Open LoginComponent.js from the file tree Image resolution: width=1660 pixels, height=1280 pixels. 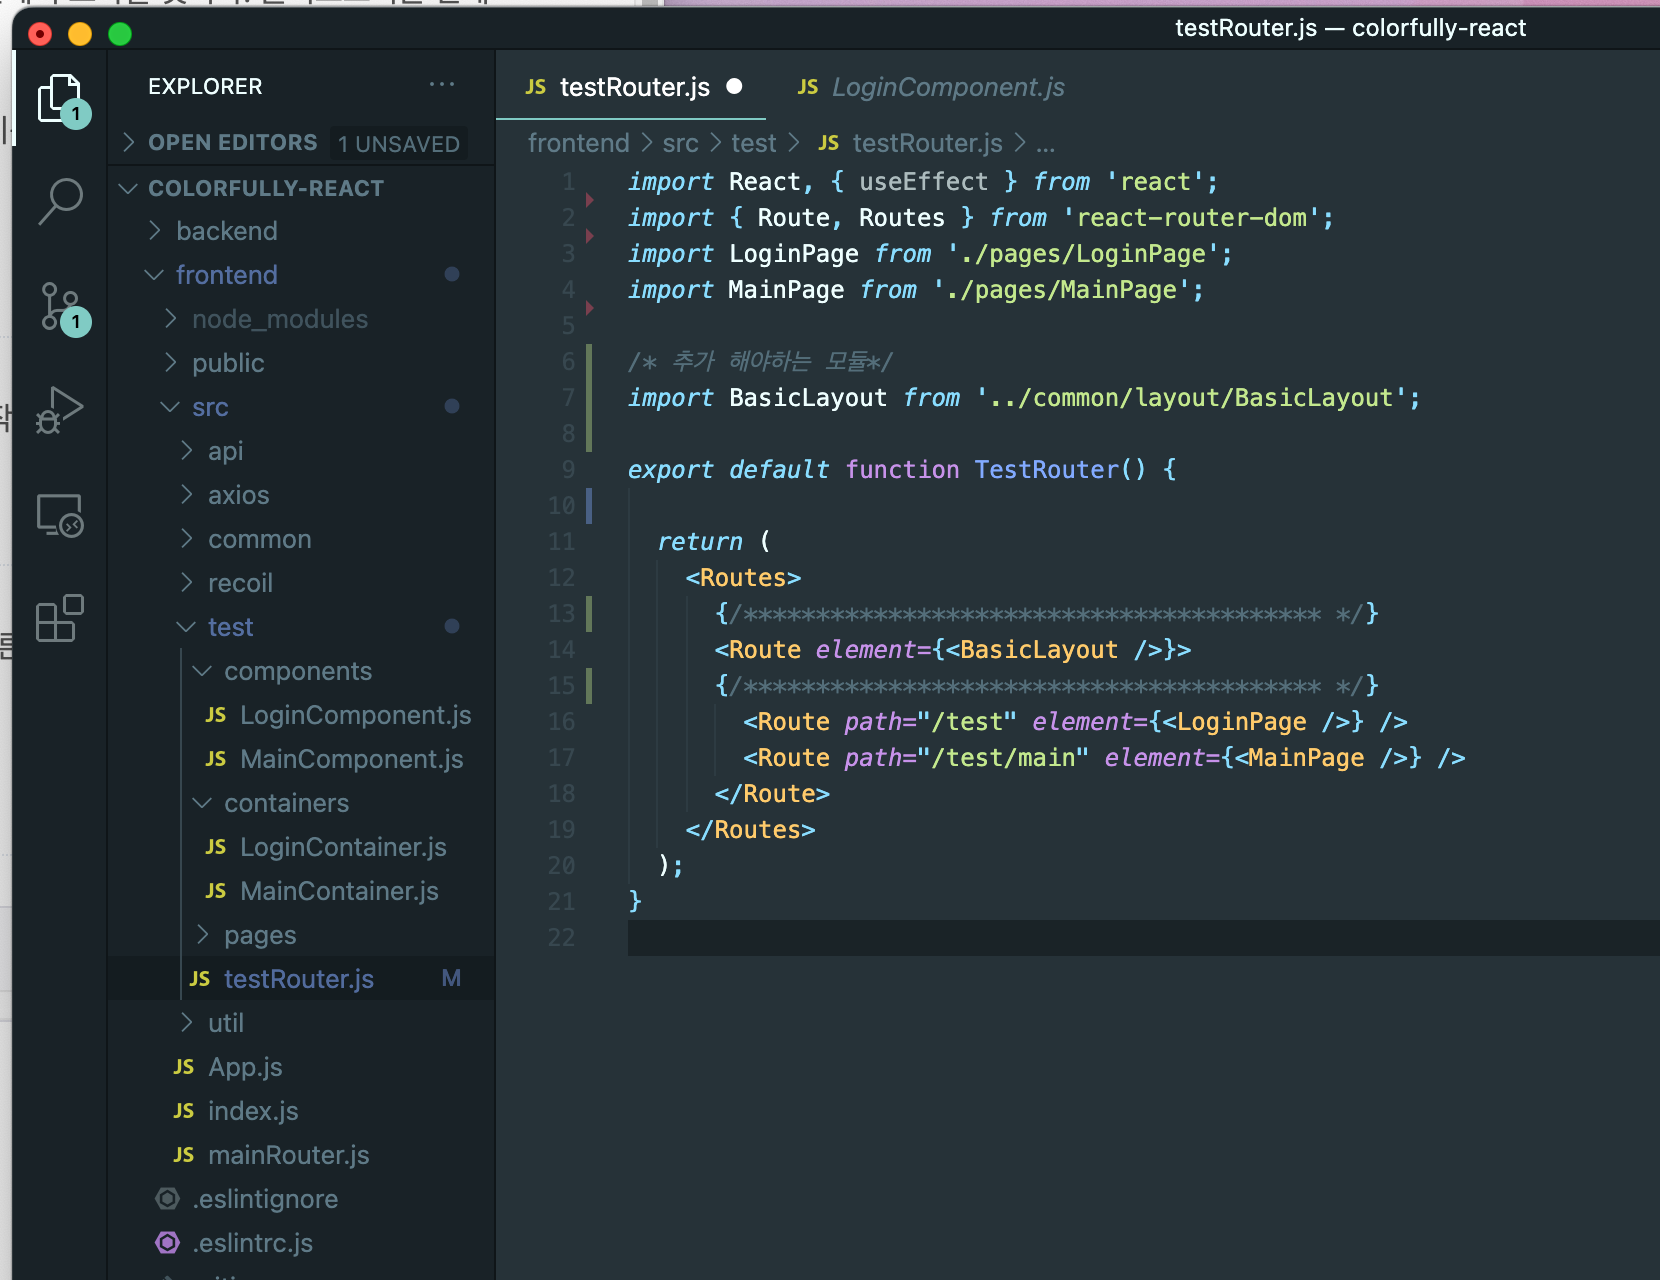[x=355, y=715]
